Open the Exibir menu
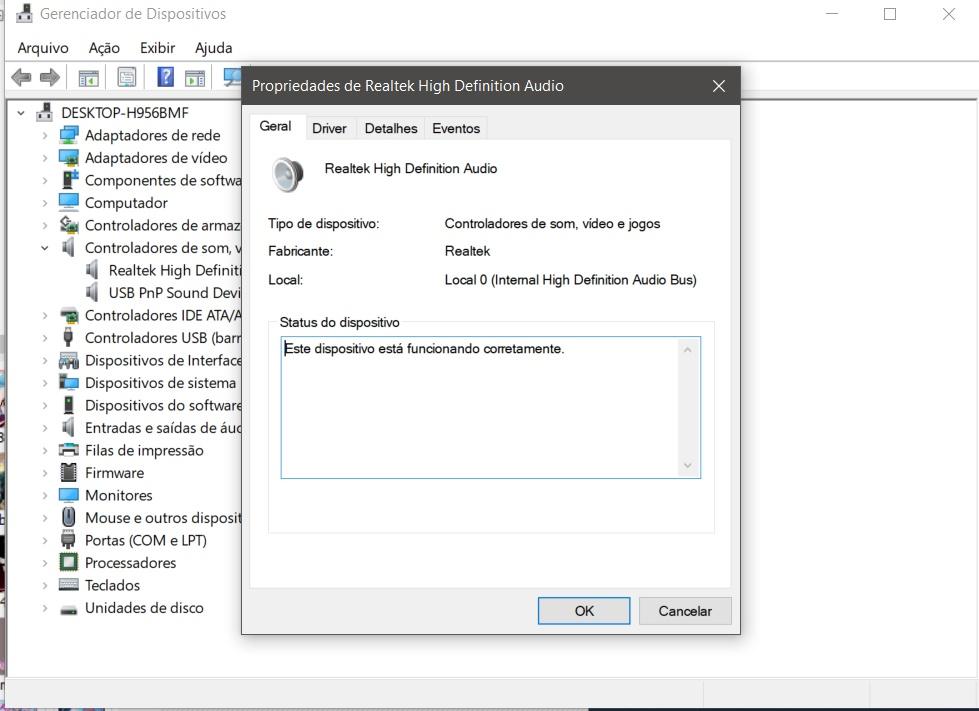Viewport: 979px width, 711px height. pyautogui.click(x=157, y=47)
